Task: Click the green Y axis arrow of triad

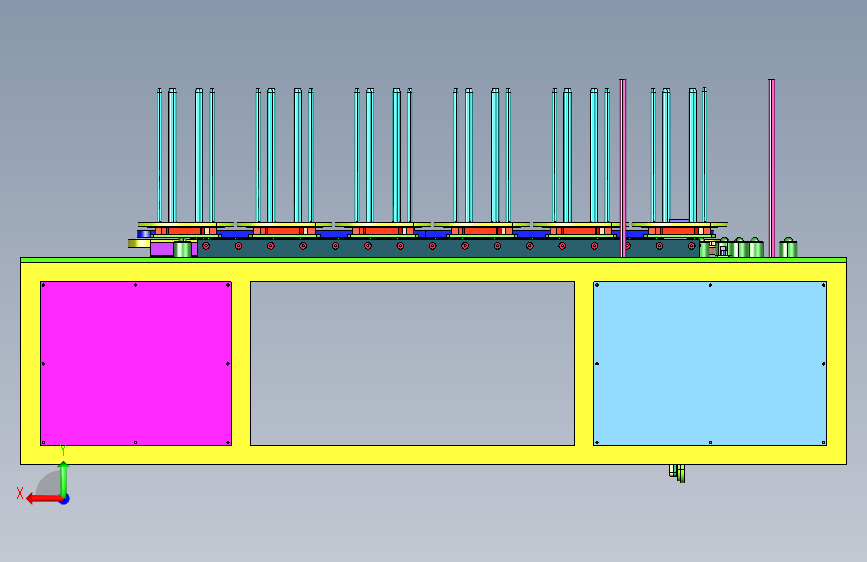Action: pos(64,478)
